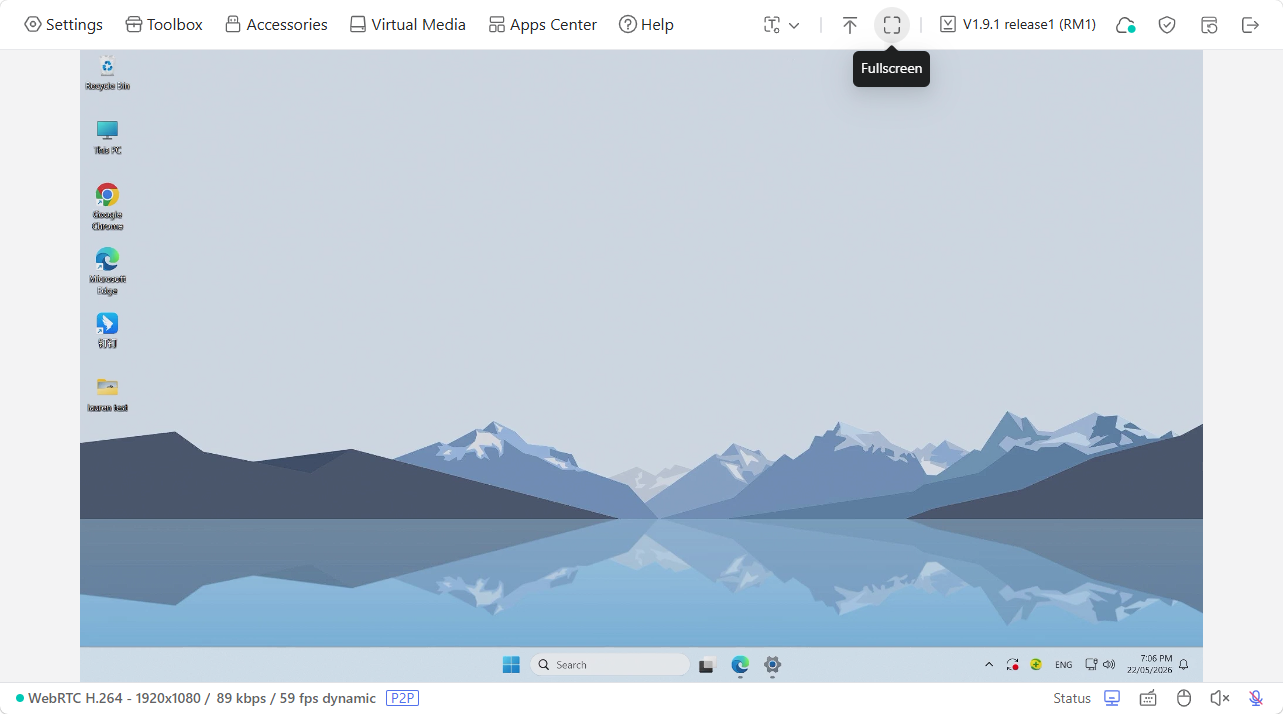Click the taskbar Search box
This screenshot has height=714, width=1283.
[609, 664]
